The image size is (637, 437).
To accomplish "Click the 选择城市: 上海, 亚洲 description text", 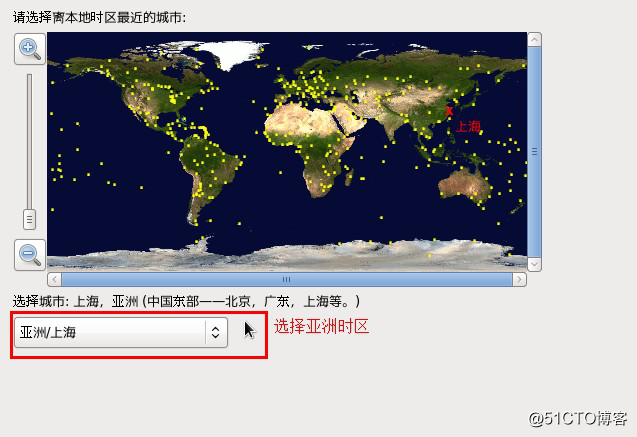I will [x=186, y=301].
